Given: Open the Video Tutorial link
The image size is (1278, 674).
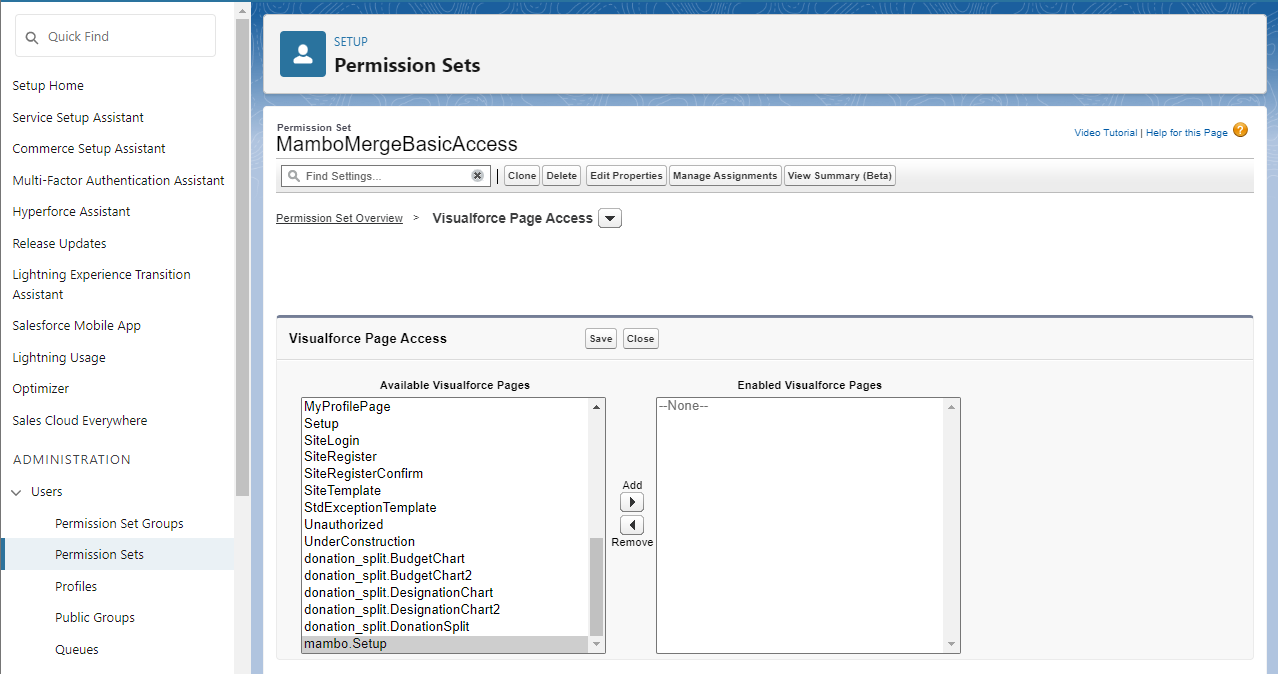Looking at the screenshot, I should pos(1105,133).
